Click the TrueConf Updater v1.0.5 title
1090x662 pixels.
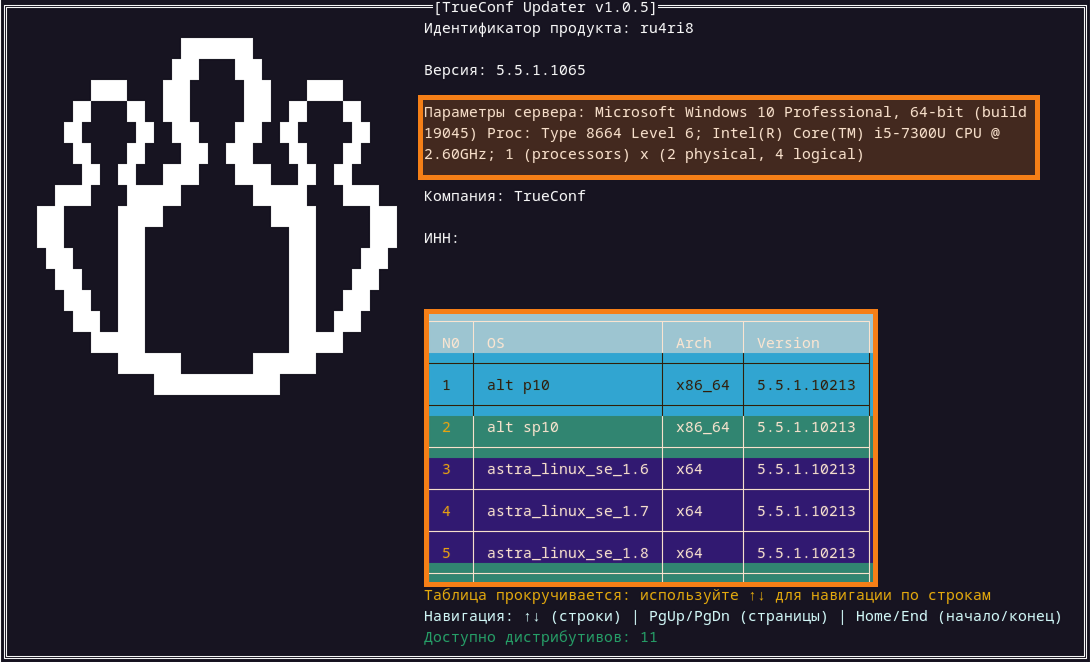point(545,8)
